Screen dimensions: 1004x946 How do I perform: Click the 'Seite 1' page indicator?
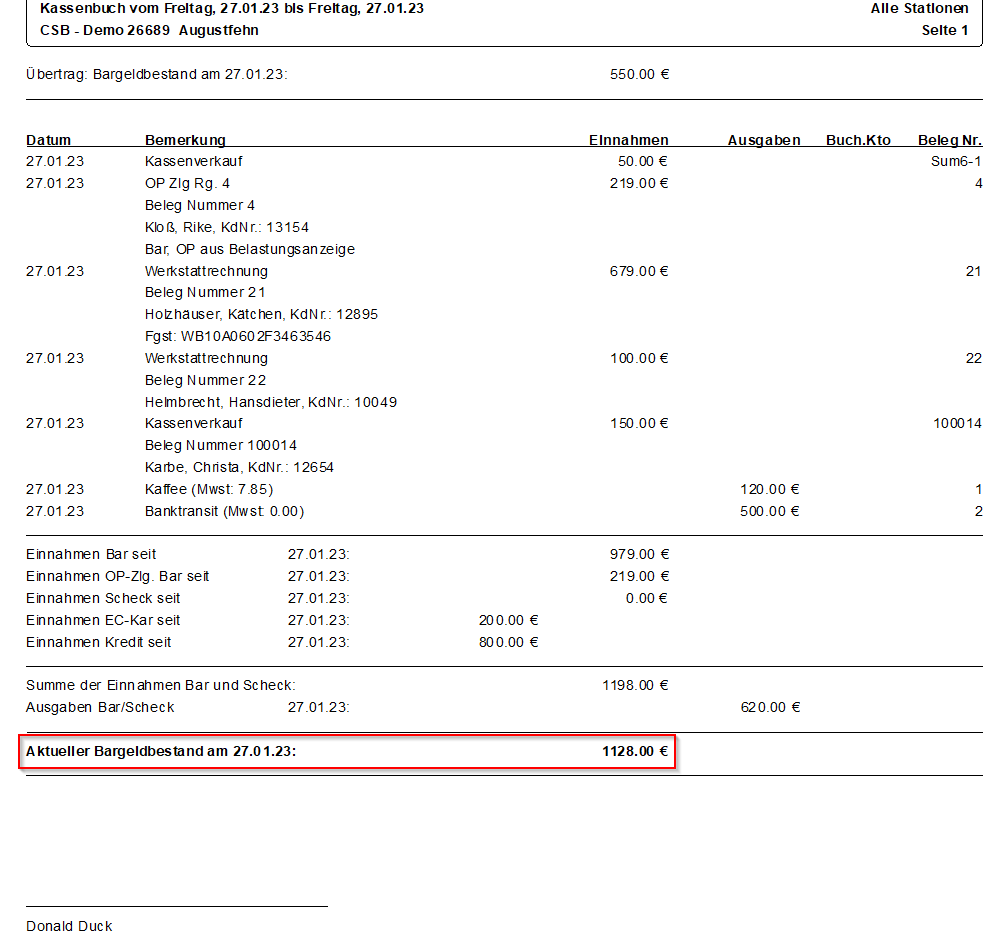[944, 30]
